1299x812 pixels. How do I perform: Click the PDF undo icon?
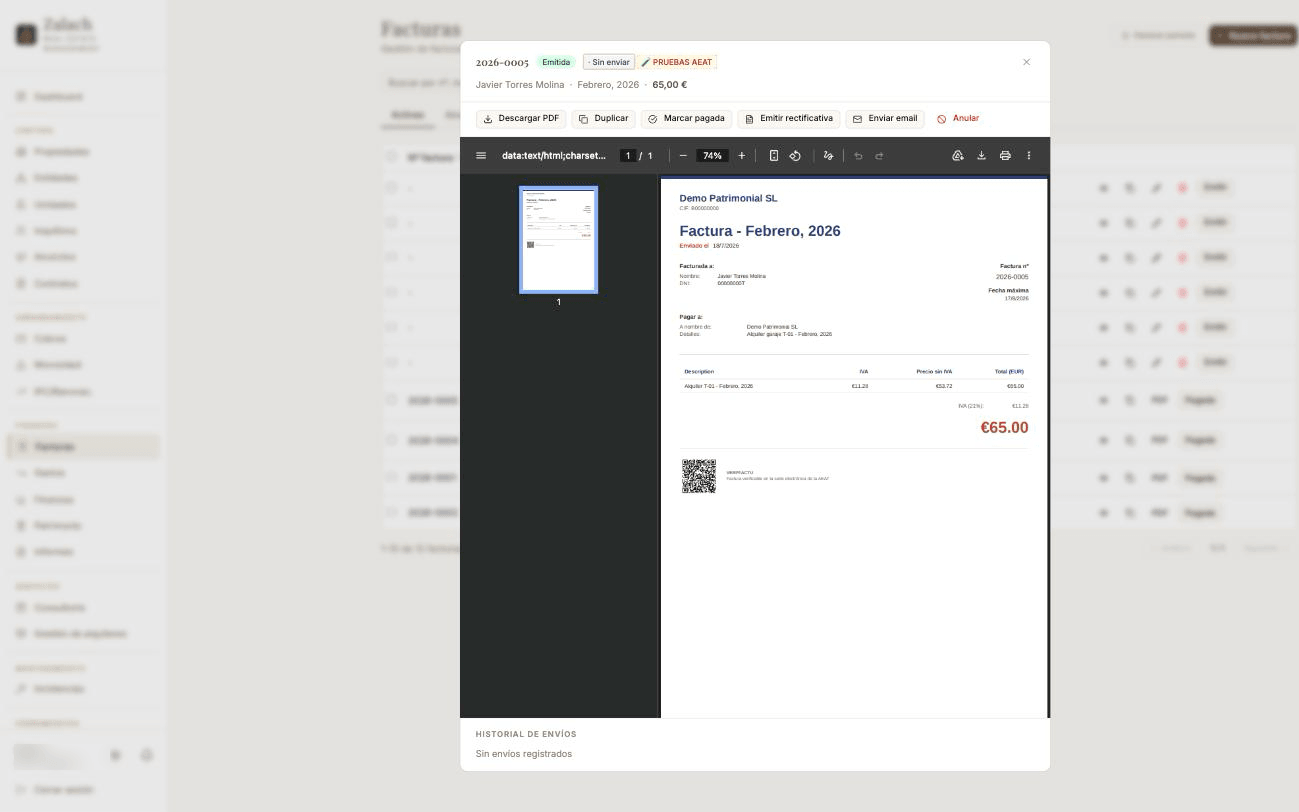(858, 155)
